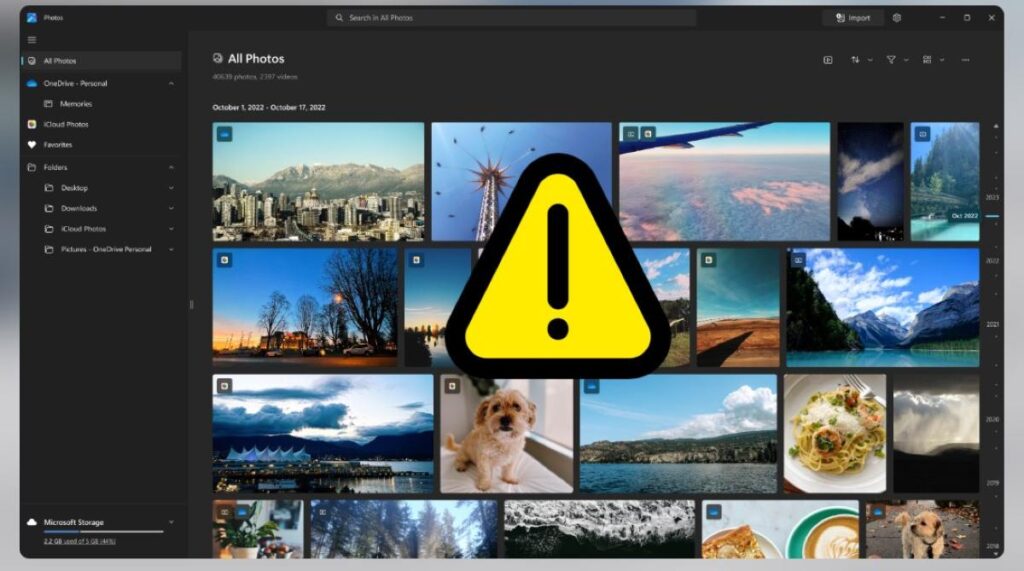The width and height of the screenshot is (1024, 571).
Task: Click the October 2022 date range label
Action: point(268,107)
